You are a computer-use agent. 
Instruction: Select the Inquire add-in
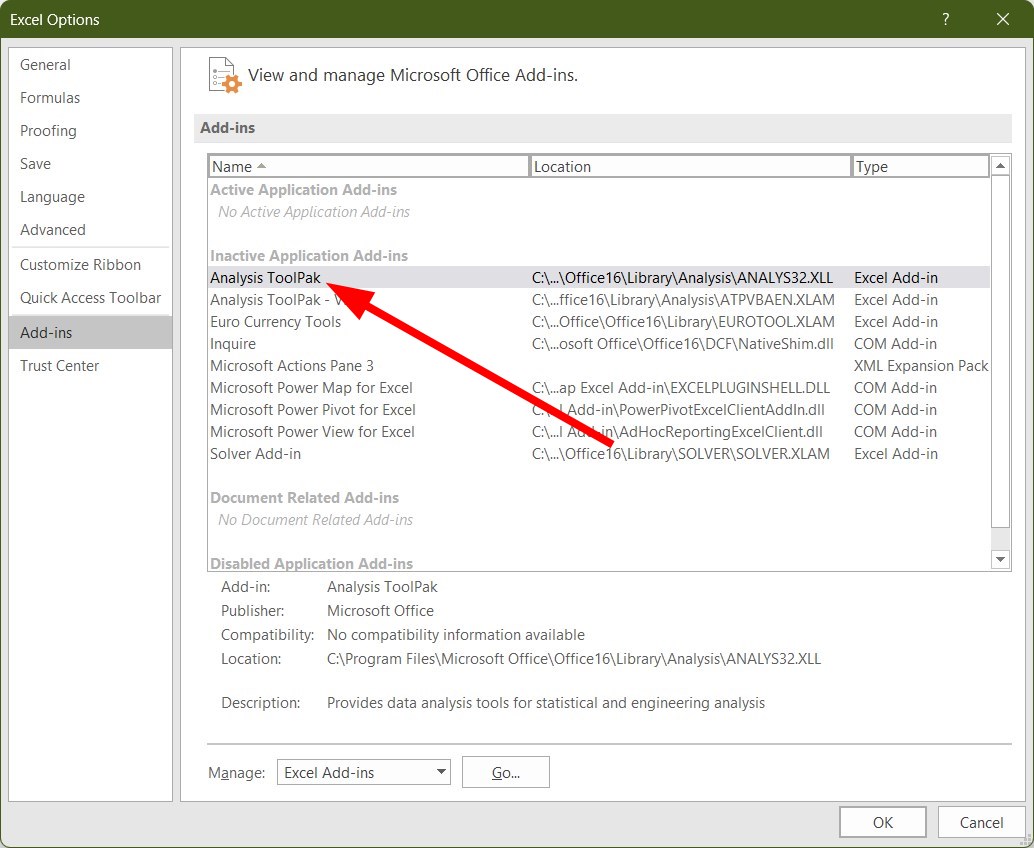coord(599,344)
